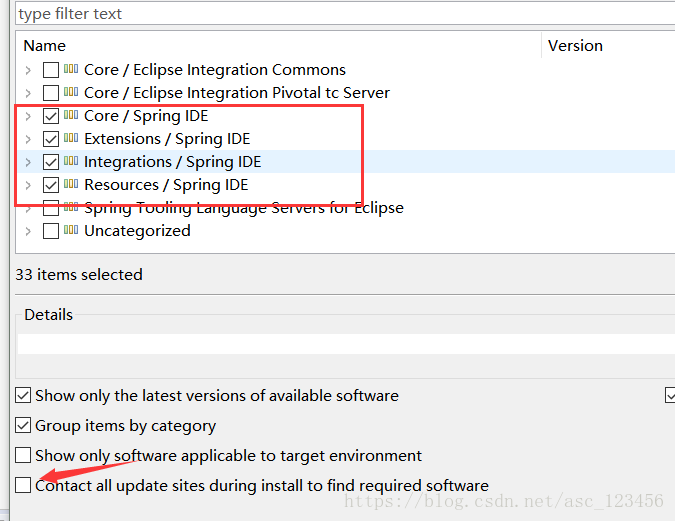The height and width of the screenshot is (521, 675).
Task: Expand the Core / Spring IDE node
Action: (28, 116)
